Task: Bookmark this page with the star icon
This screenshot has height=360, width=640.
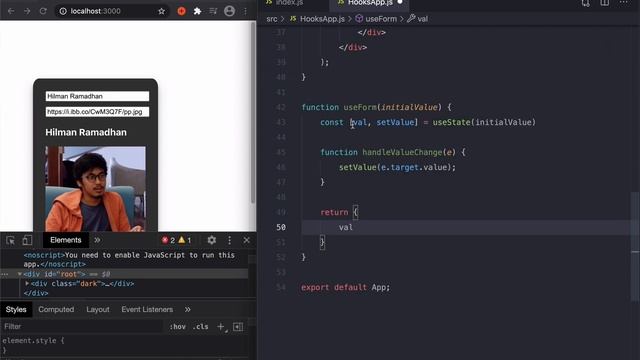Action: (x=162, y=11)
